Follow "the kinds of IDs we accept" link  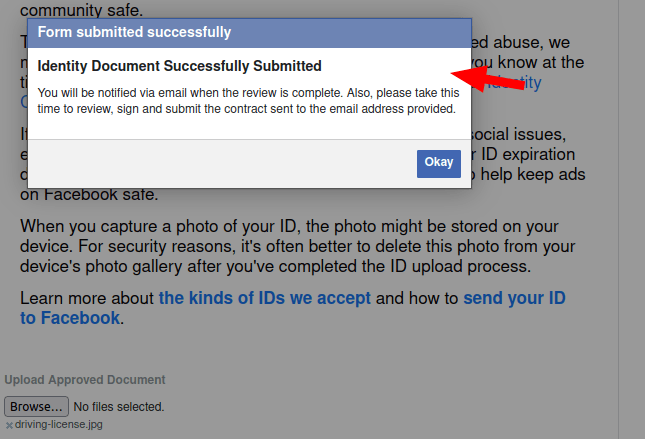(x=265, y=298)
